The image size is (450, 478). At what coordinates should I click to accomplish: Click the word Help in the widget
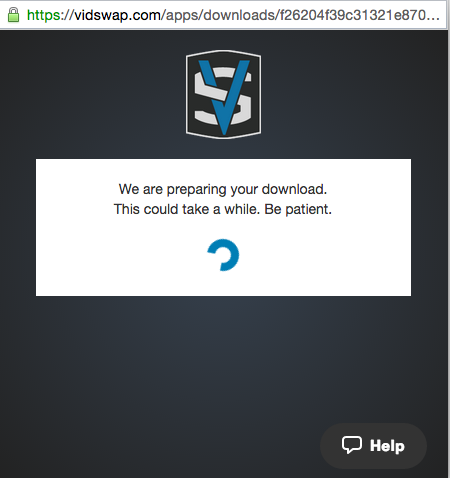[x=387, y=446]
